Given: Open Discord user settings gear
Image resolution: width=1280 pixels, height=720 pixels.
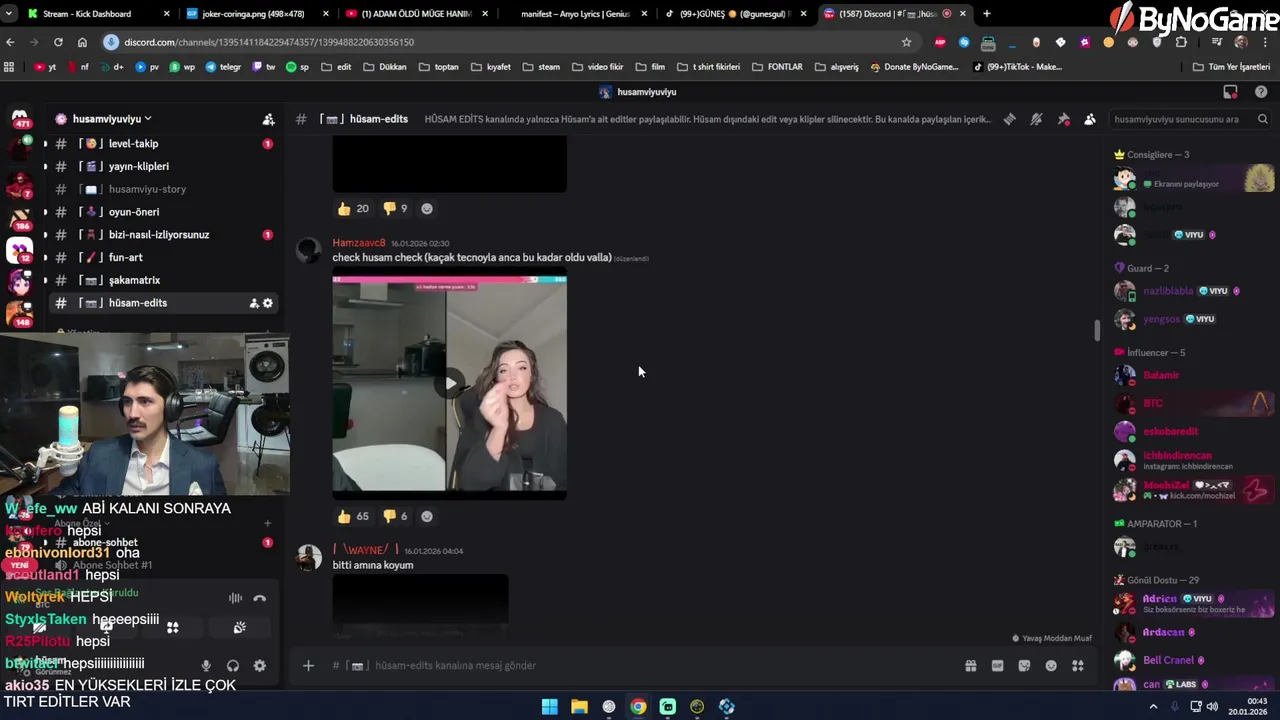Looking at the screenshot, I should [260, 666].
